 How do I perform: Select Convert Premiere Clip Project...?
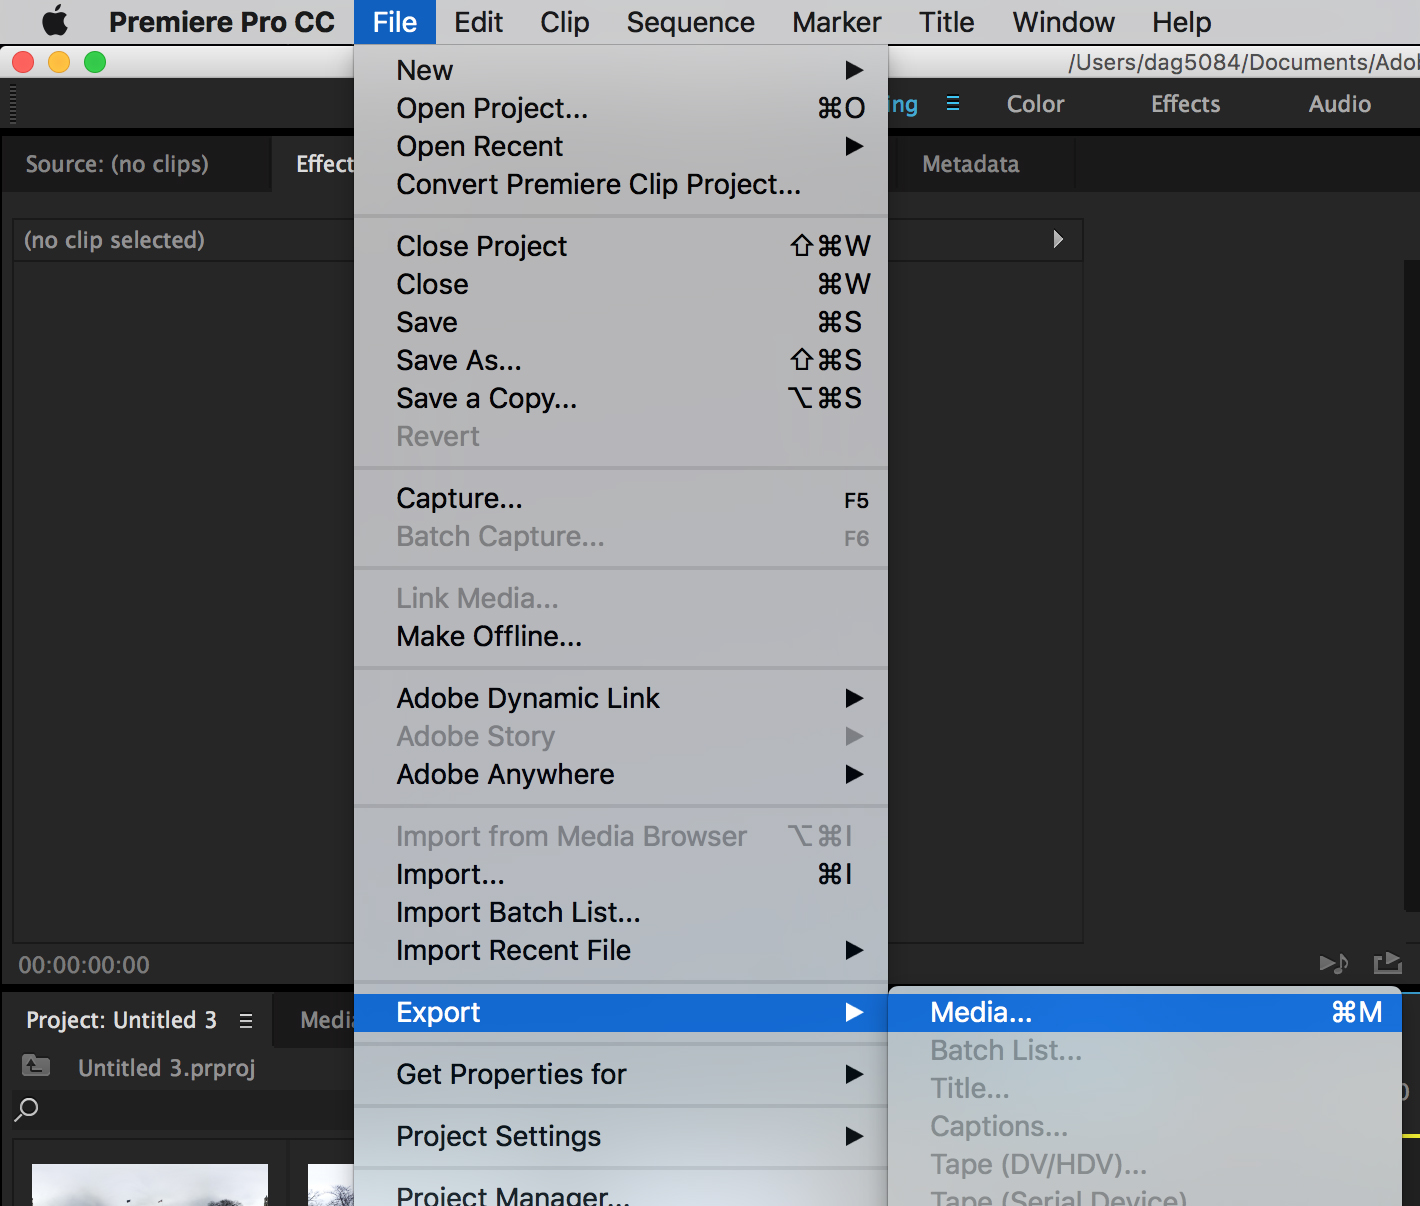point(621,184)
